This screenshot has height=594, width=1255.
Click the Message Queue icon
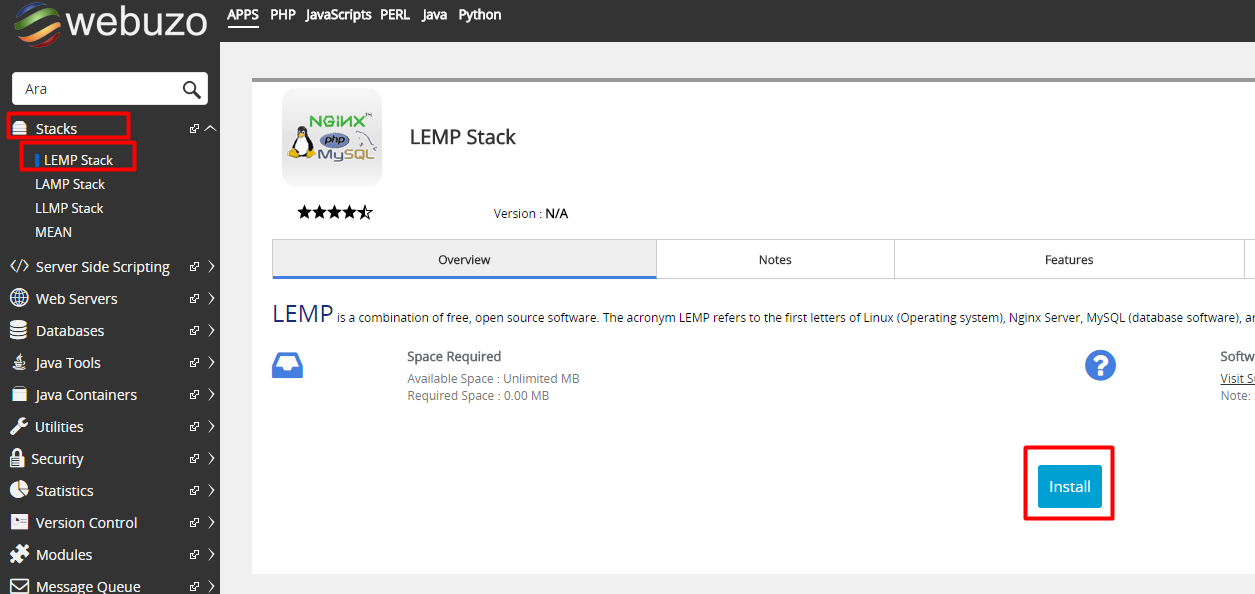pos(19,586)
